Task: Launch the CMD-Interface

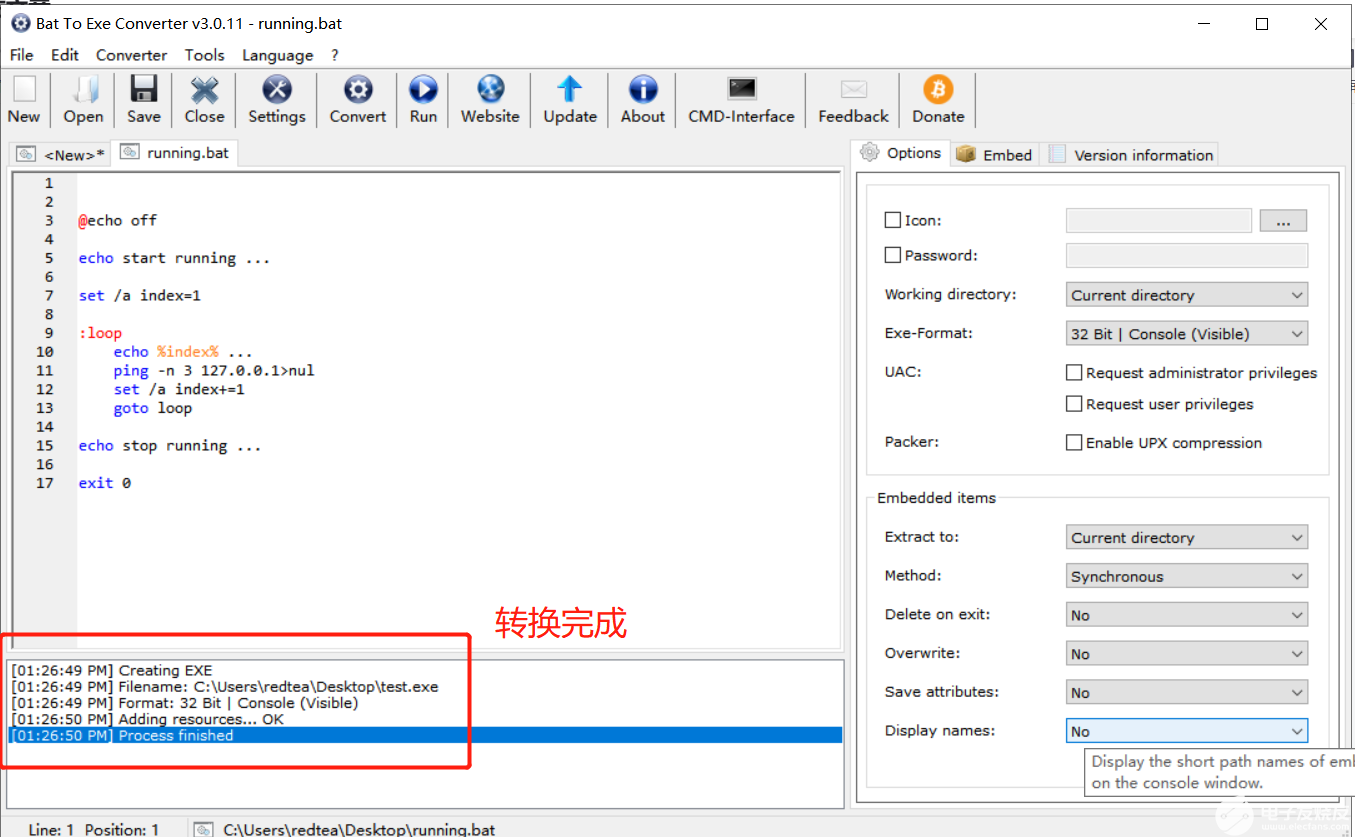Action: 741,100
